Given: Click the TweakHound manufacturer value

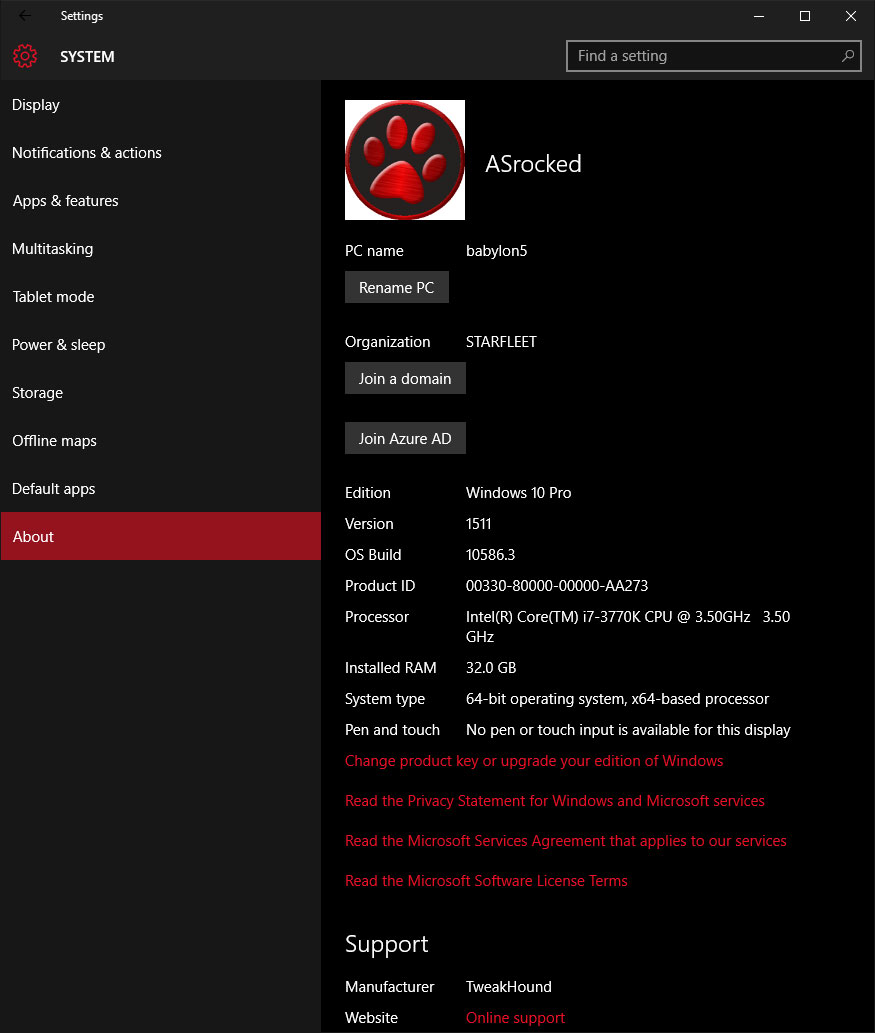Looking at the screenshot, I should point(509,987).
